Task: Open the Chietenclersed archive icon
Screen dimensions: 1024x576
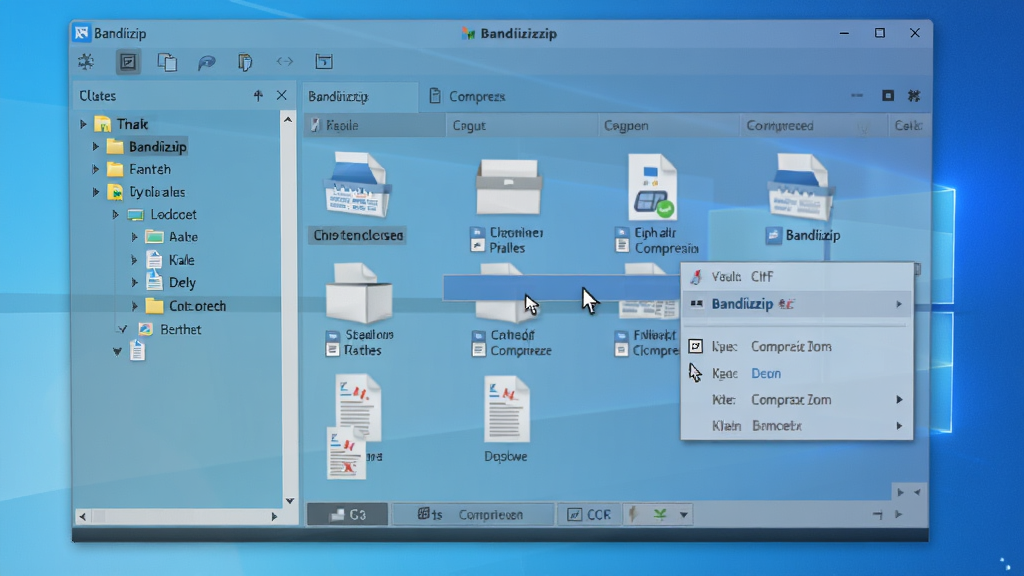Action: 357,198
